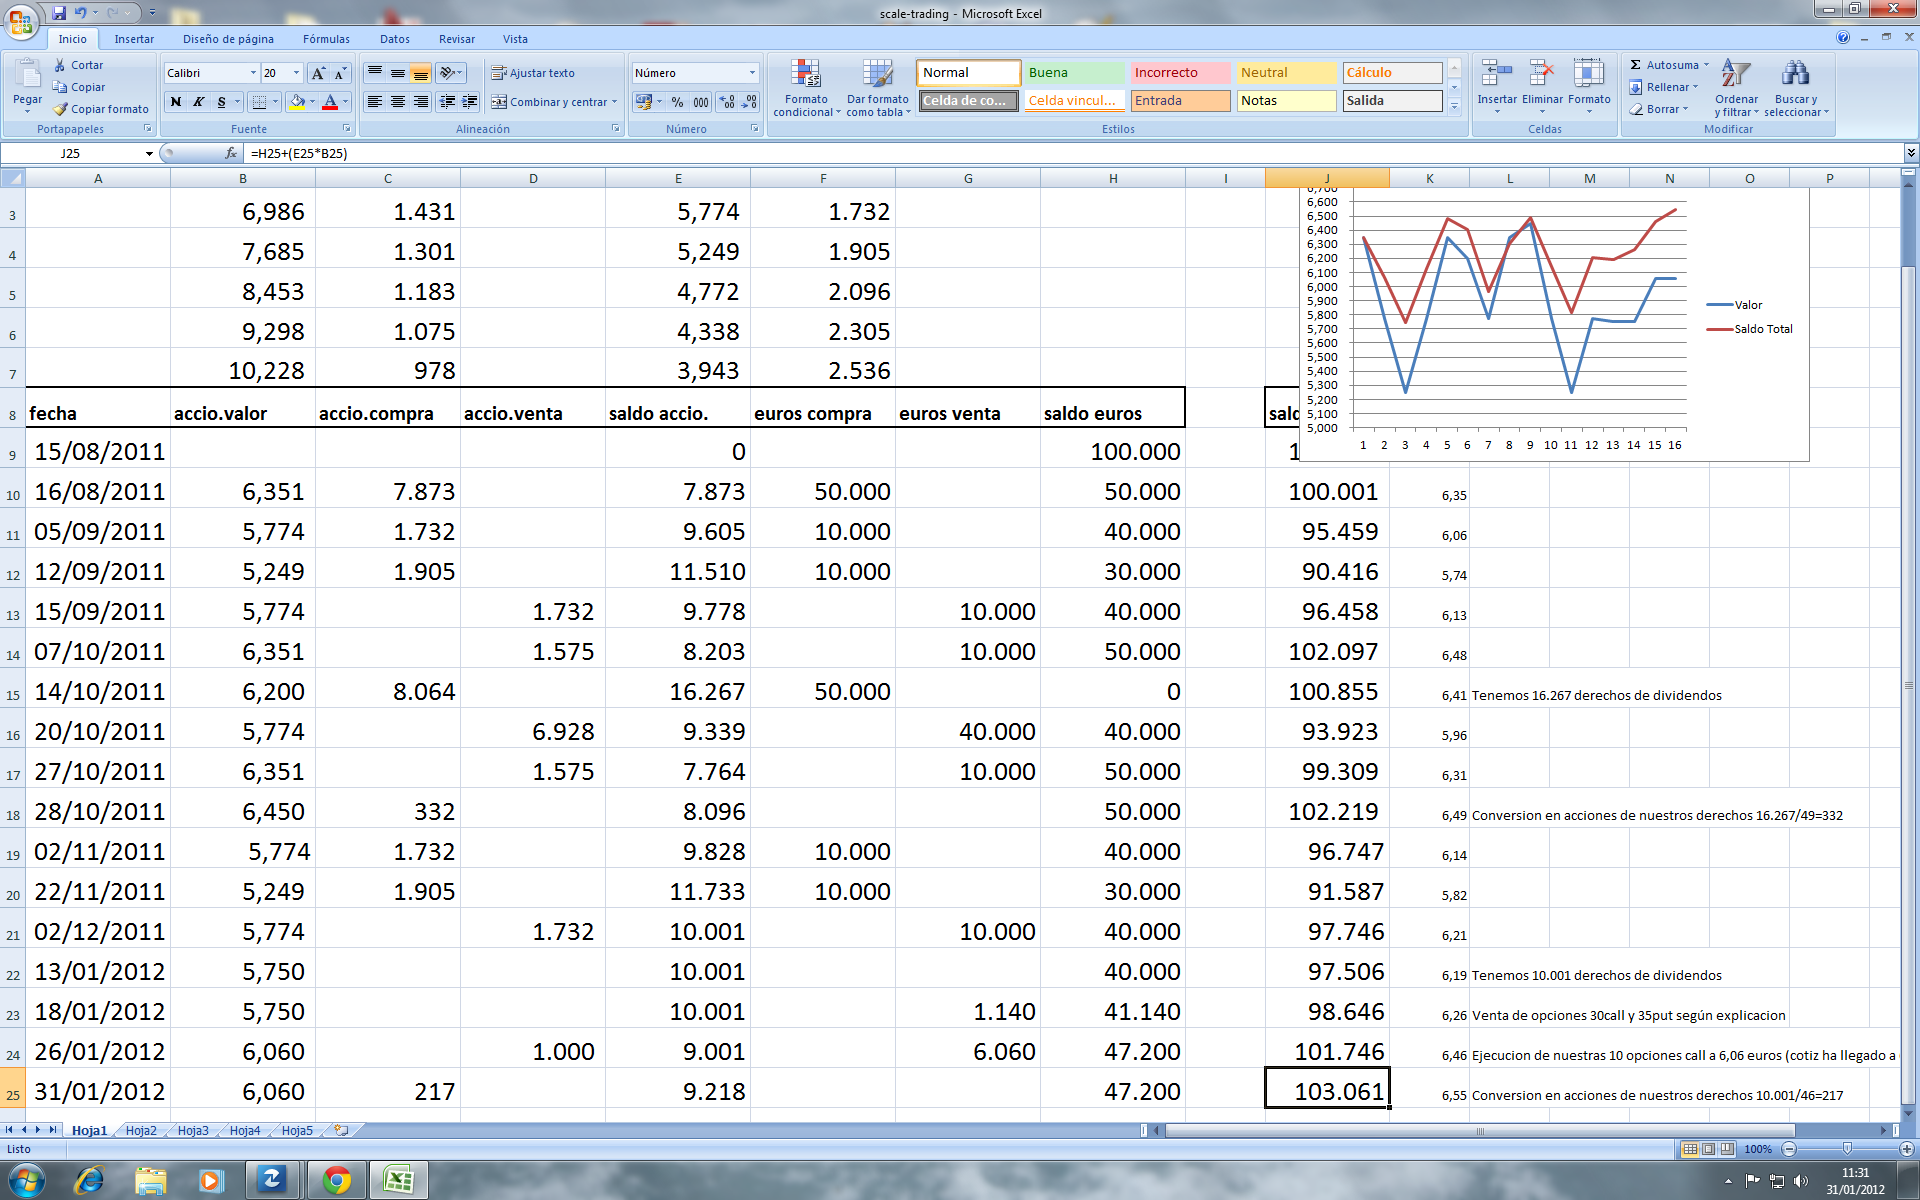Click the increase font size icon
This screenshot has width=1920, height=1200.
pos(318,73)
